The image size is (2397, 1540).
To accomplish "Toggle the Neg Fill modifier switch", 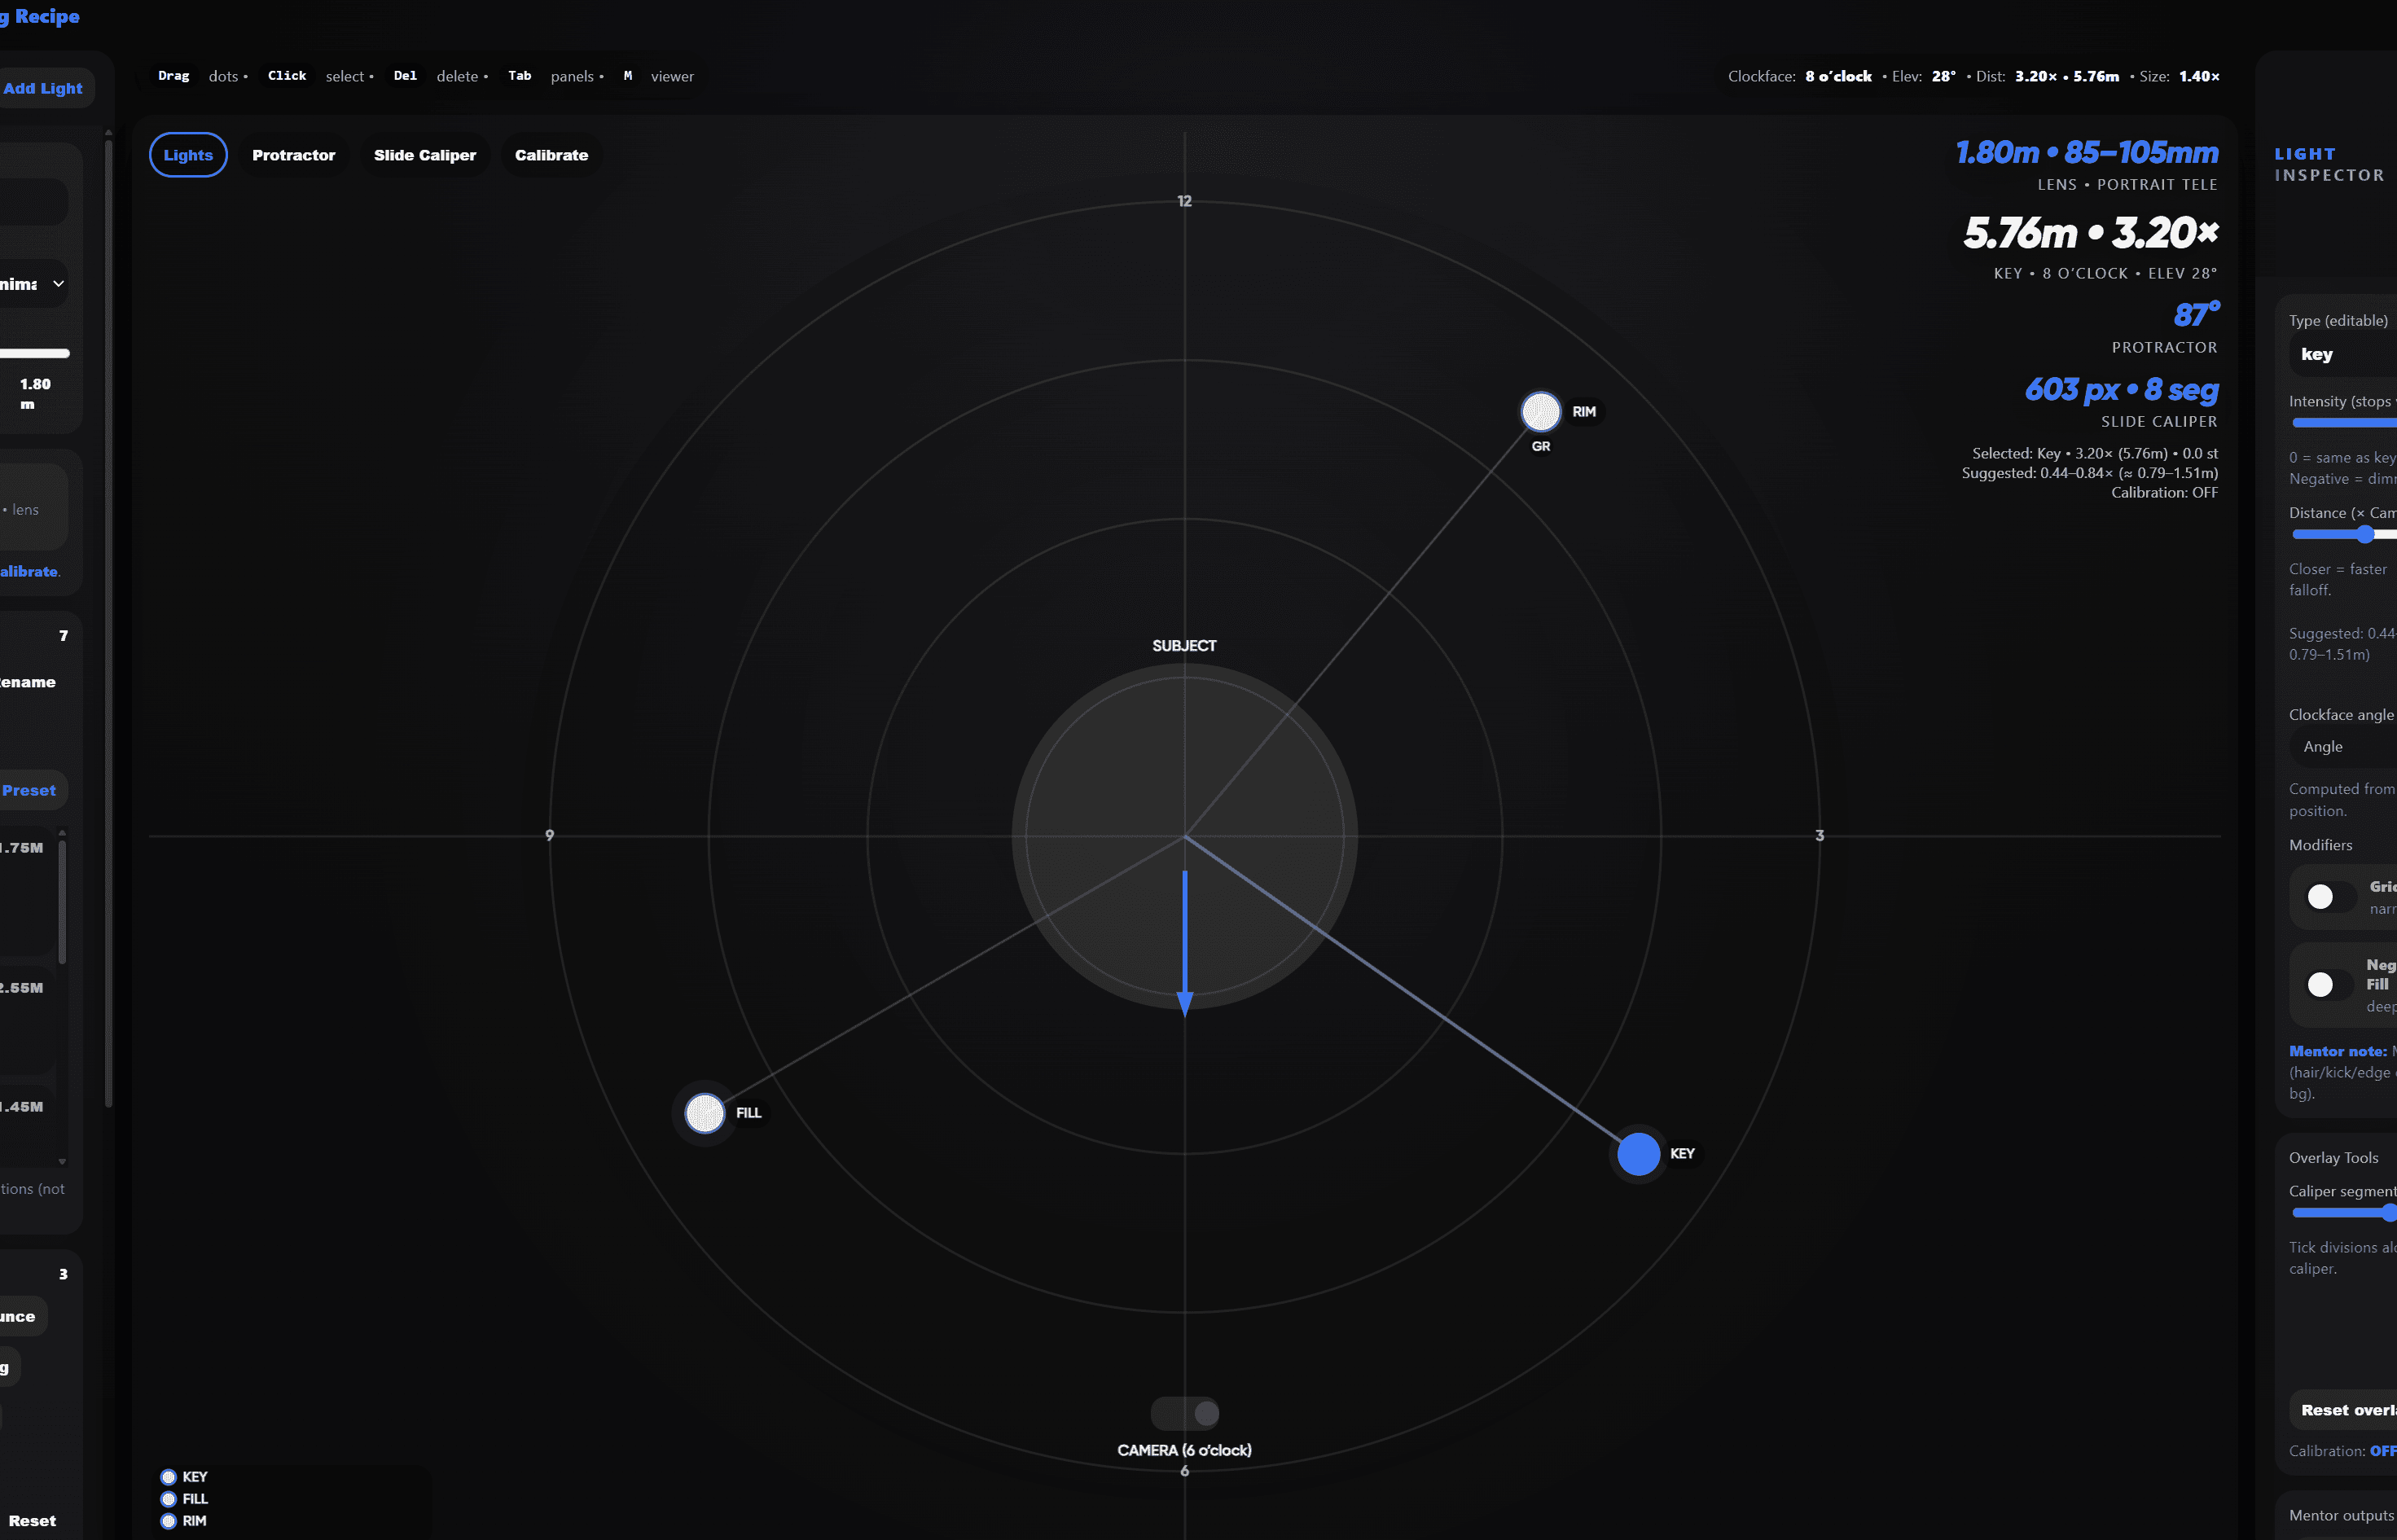I will coord(2330,985).
